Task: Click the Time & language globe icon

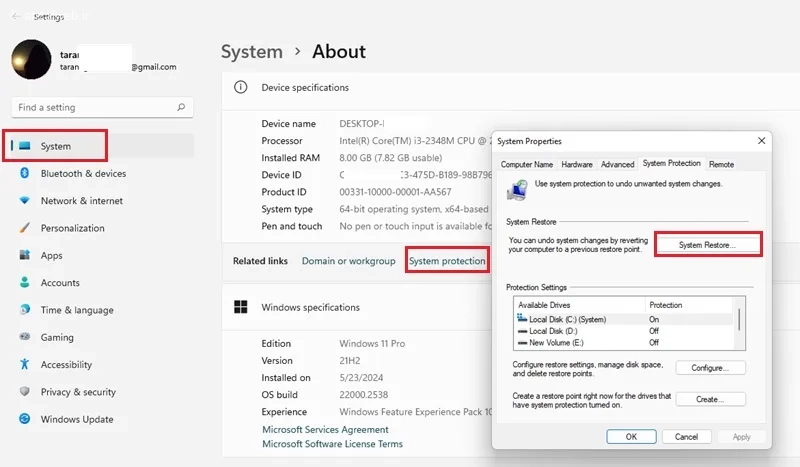Action: (x=24, y=309)
